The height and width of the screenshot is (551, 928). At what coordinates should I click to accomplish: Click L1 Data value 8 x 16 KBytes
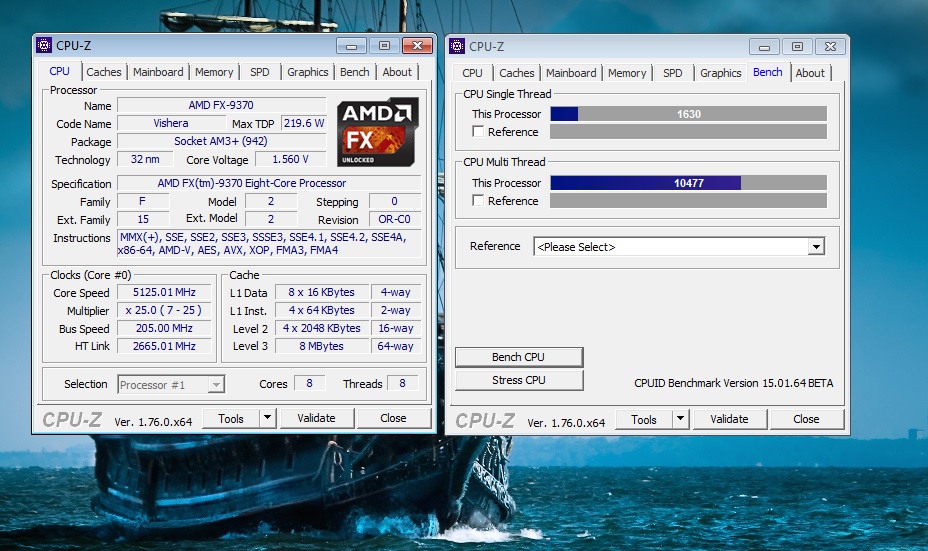321,292
